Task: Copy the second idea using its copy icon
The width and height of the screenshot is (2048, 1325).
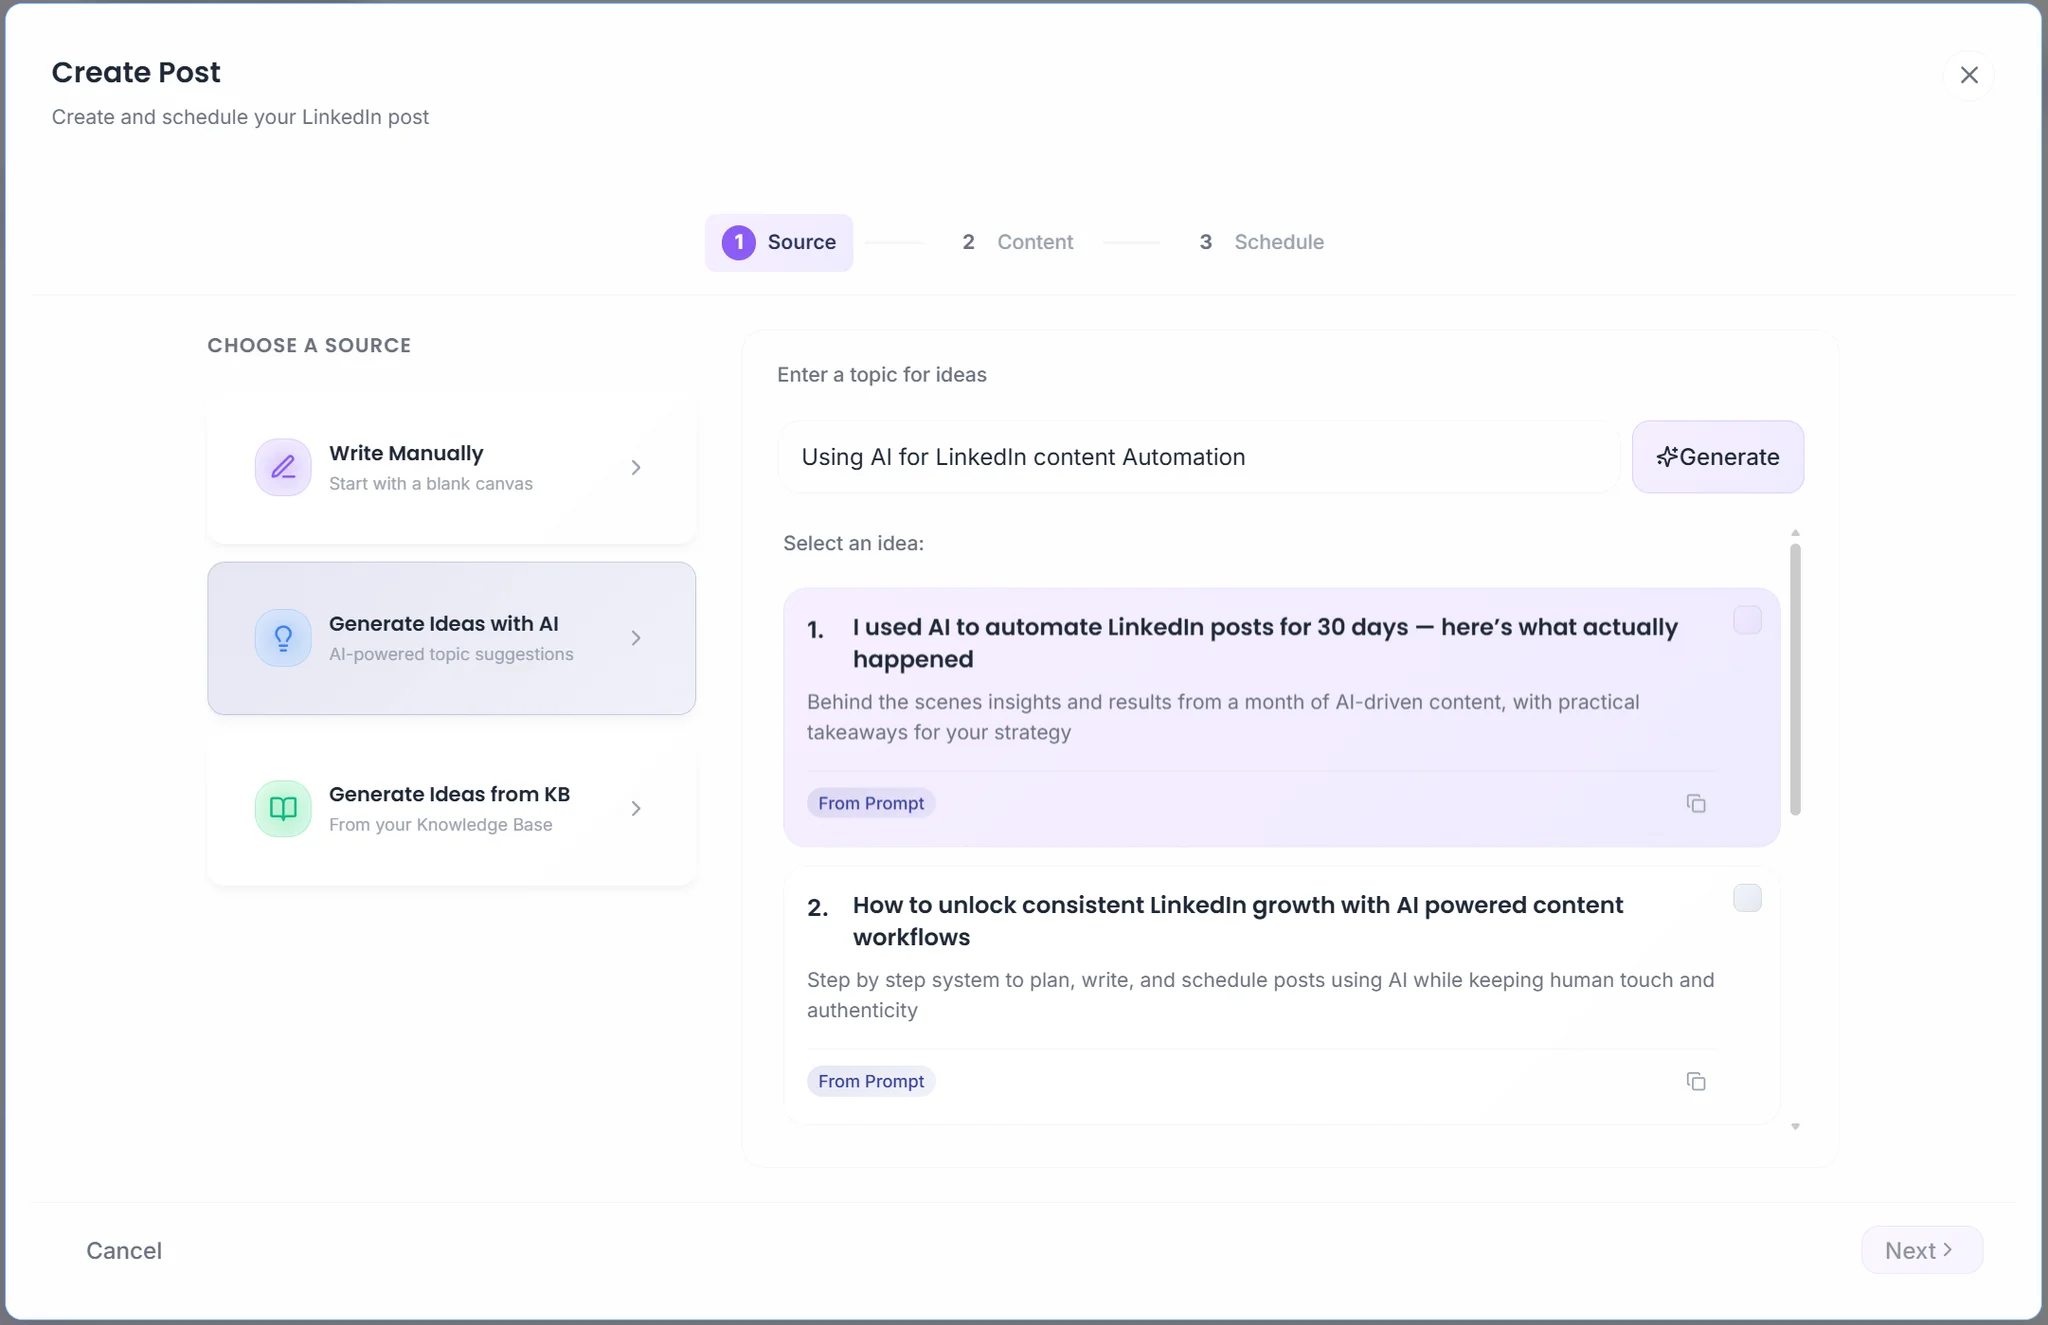Action: coord(1697,1081)
